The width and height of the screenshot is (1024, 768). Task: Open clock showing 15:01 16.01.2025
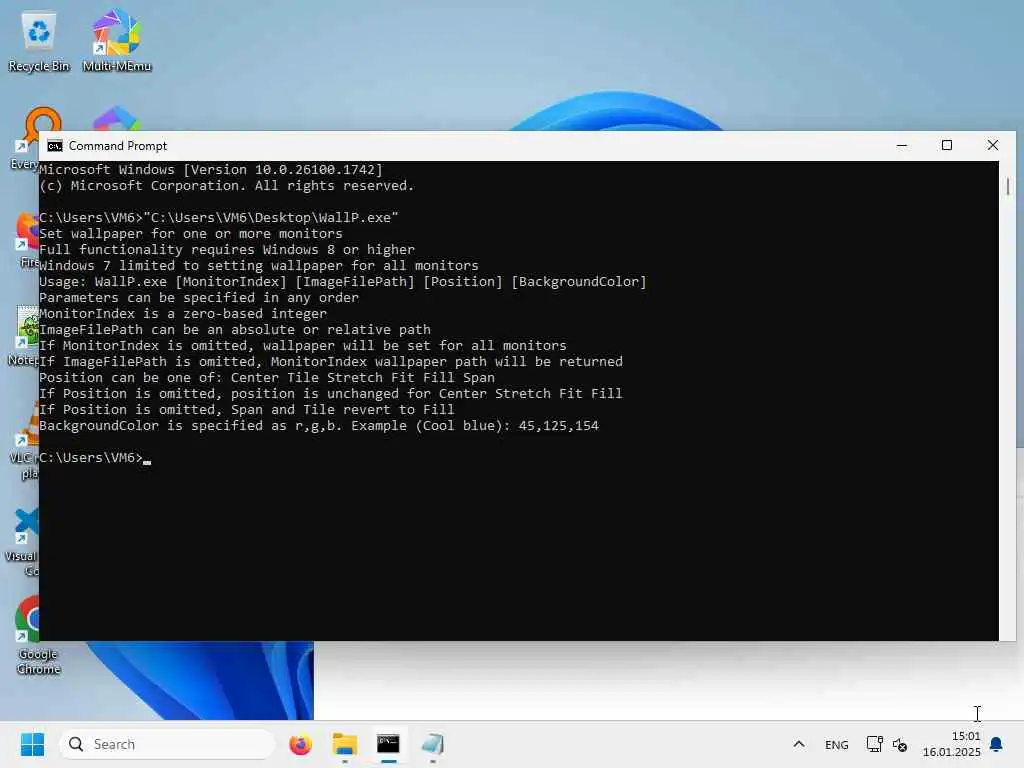coord(952,744)
